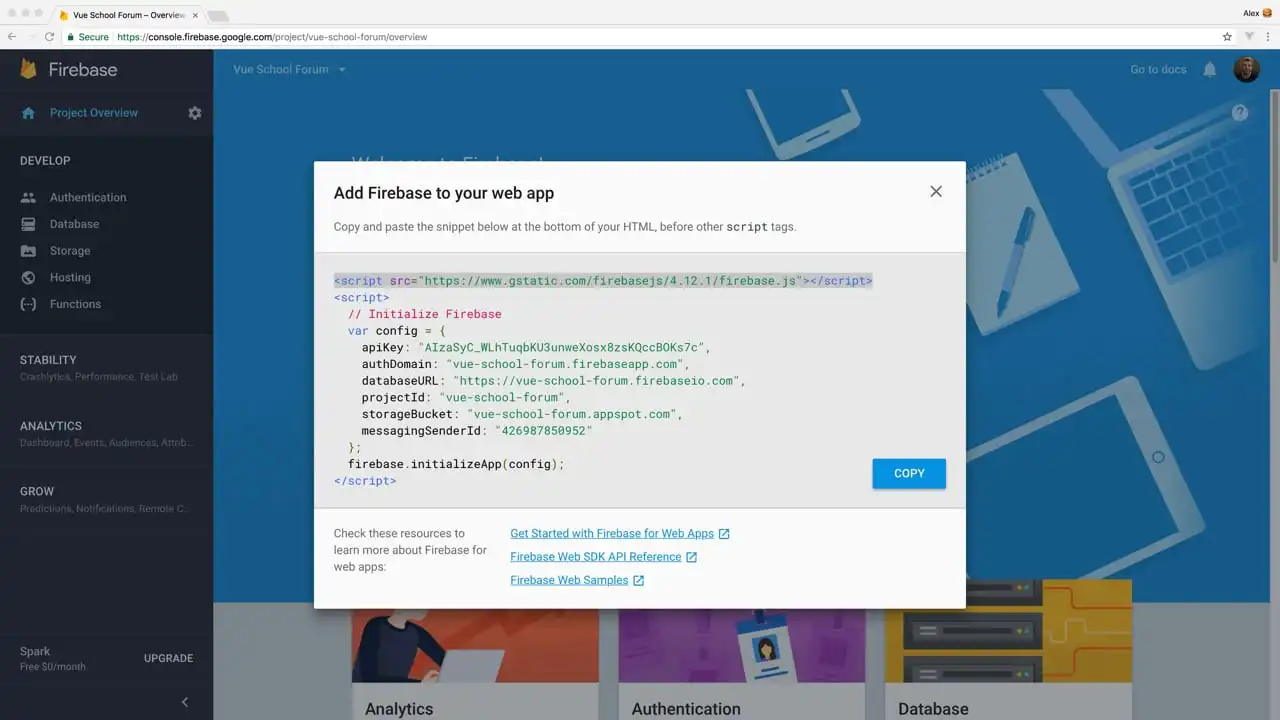Click the Alex Chrome profile button
This screenshot has width=1280, height=720.
1257,13
